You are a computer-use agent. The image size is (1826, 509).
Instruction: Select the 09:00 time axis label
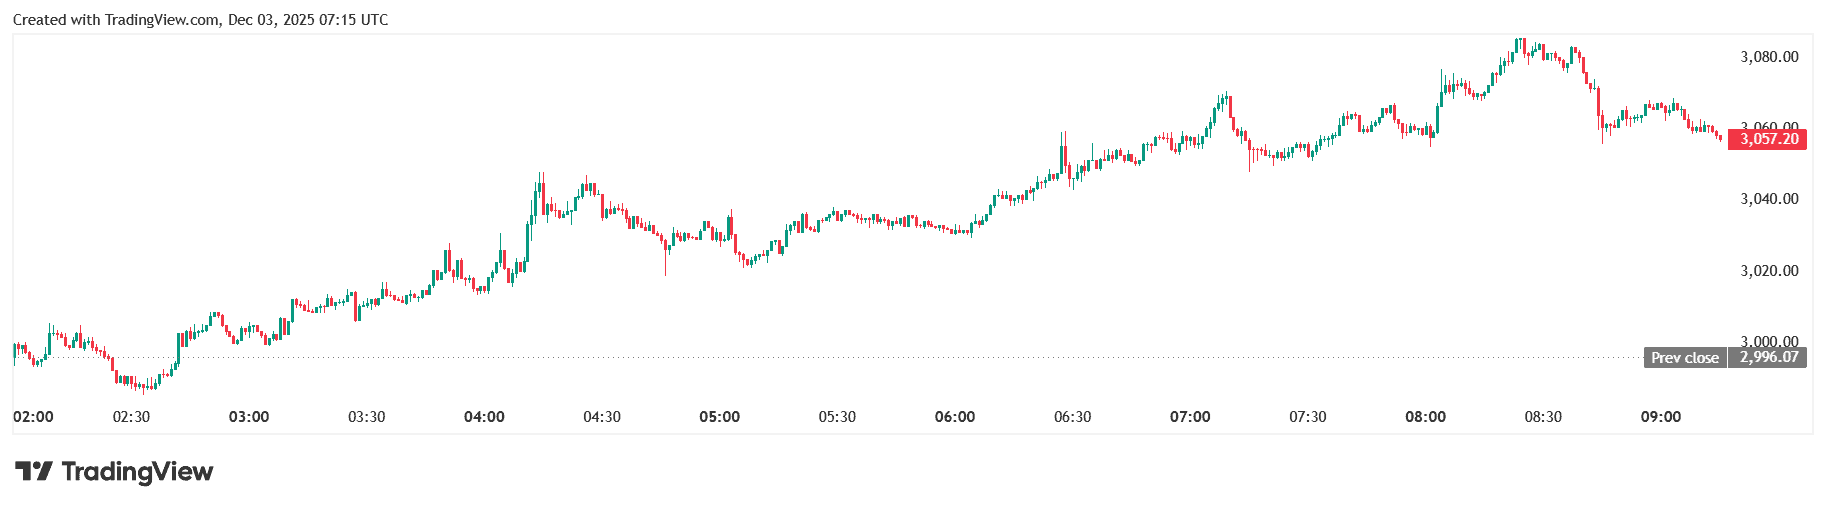click(1661, 417)
